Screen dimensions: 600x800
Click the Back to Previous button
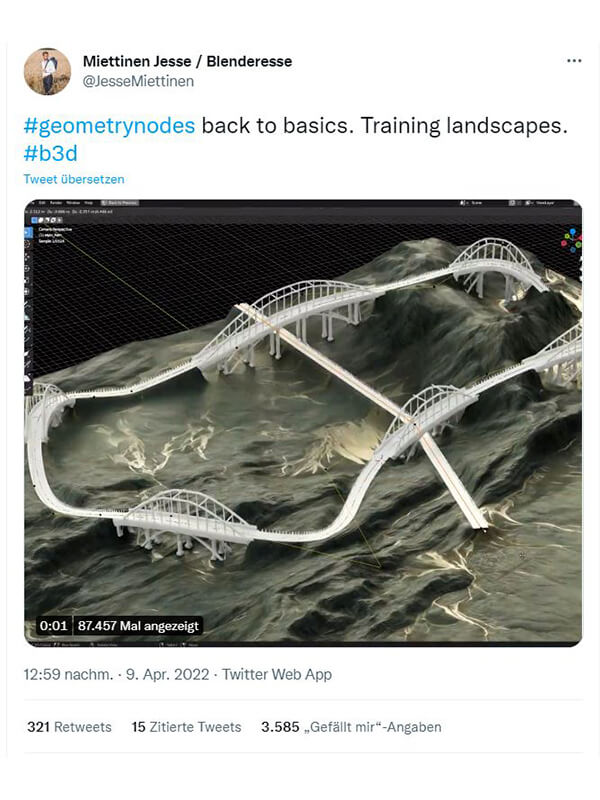pos(120,203)
